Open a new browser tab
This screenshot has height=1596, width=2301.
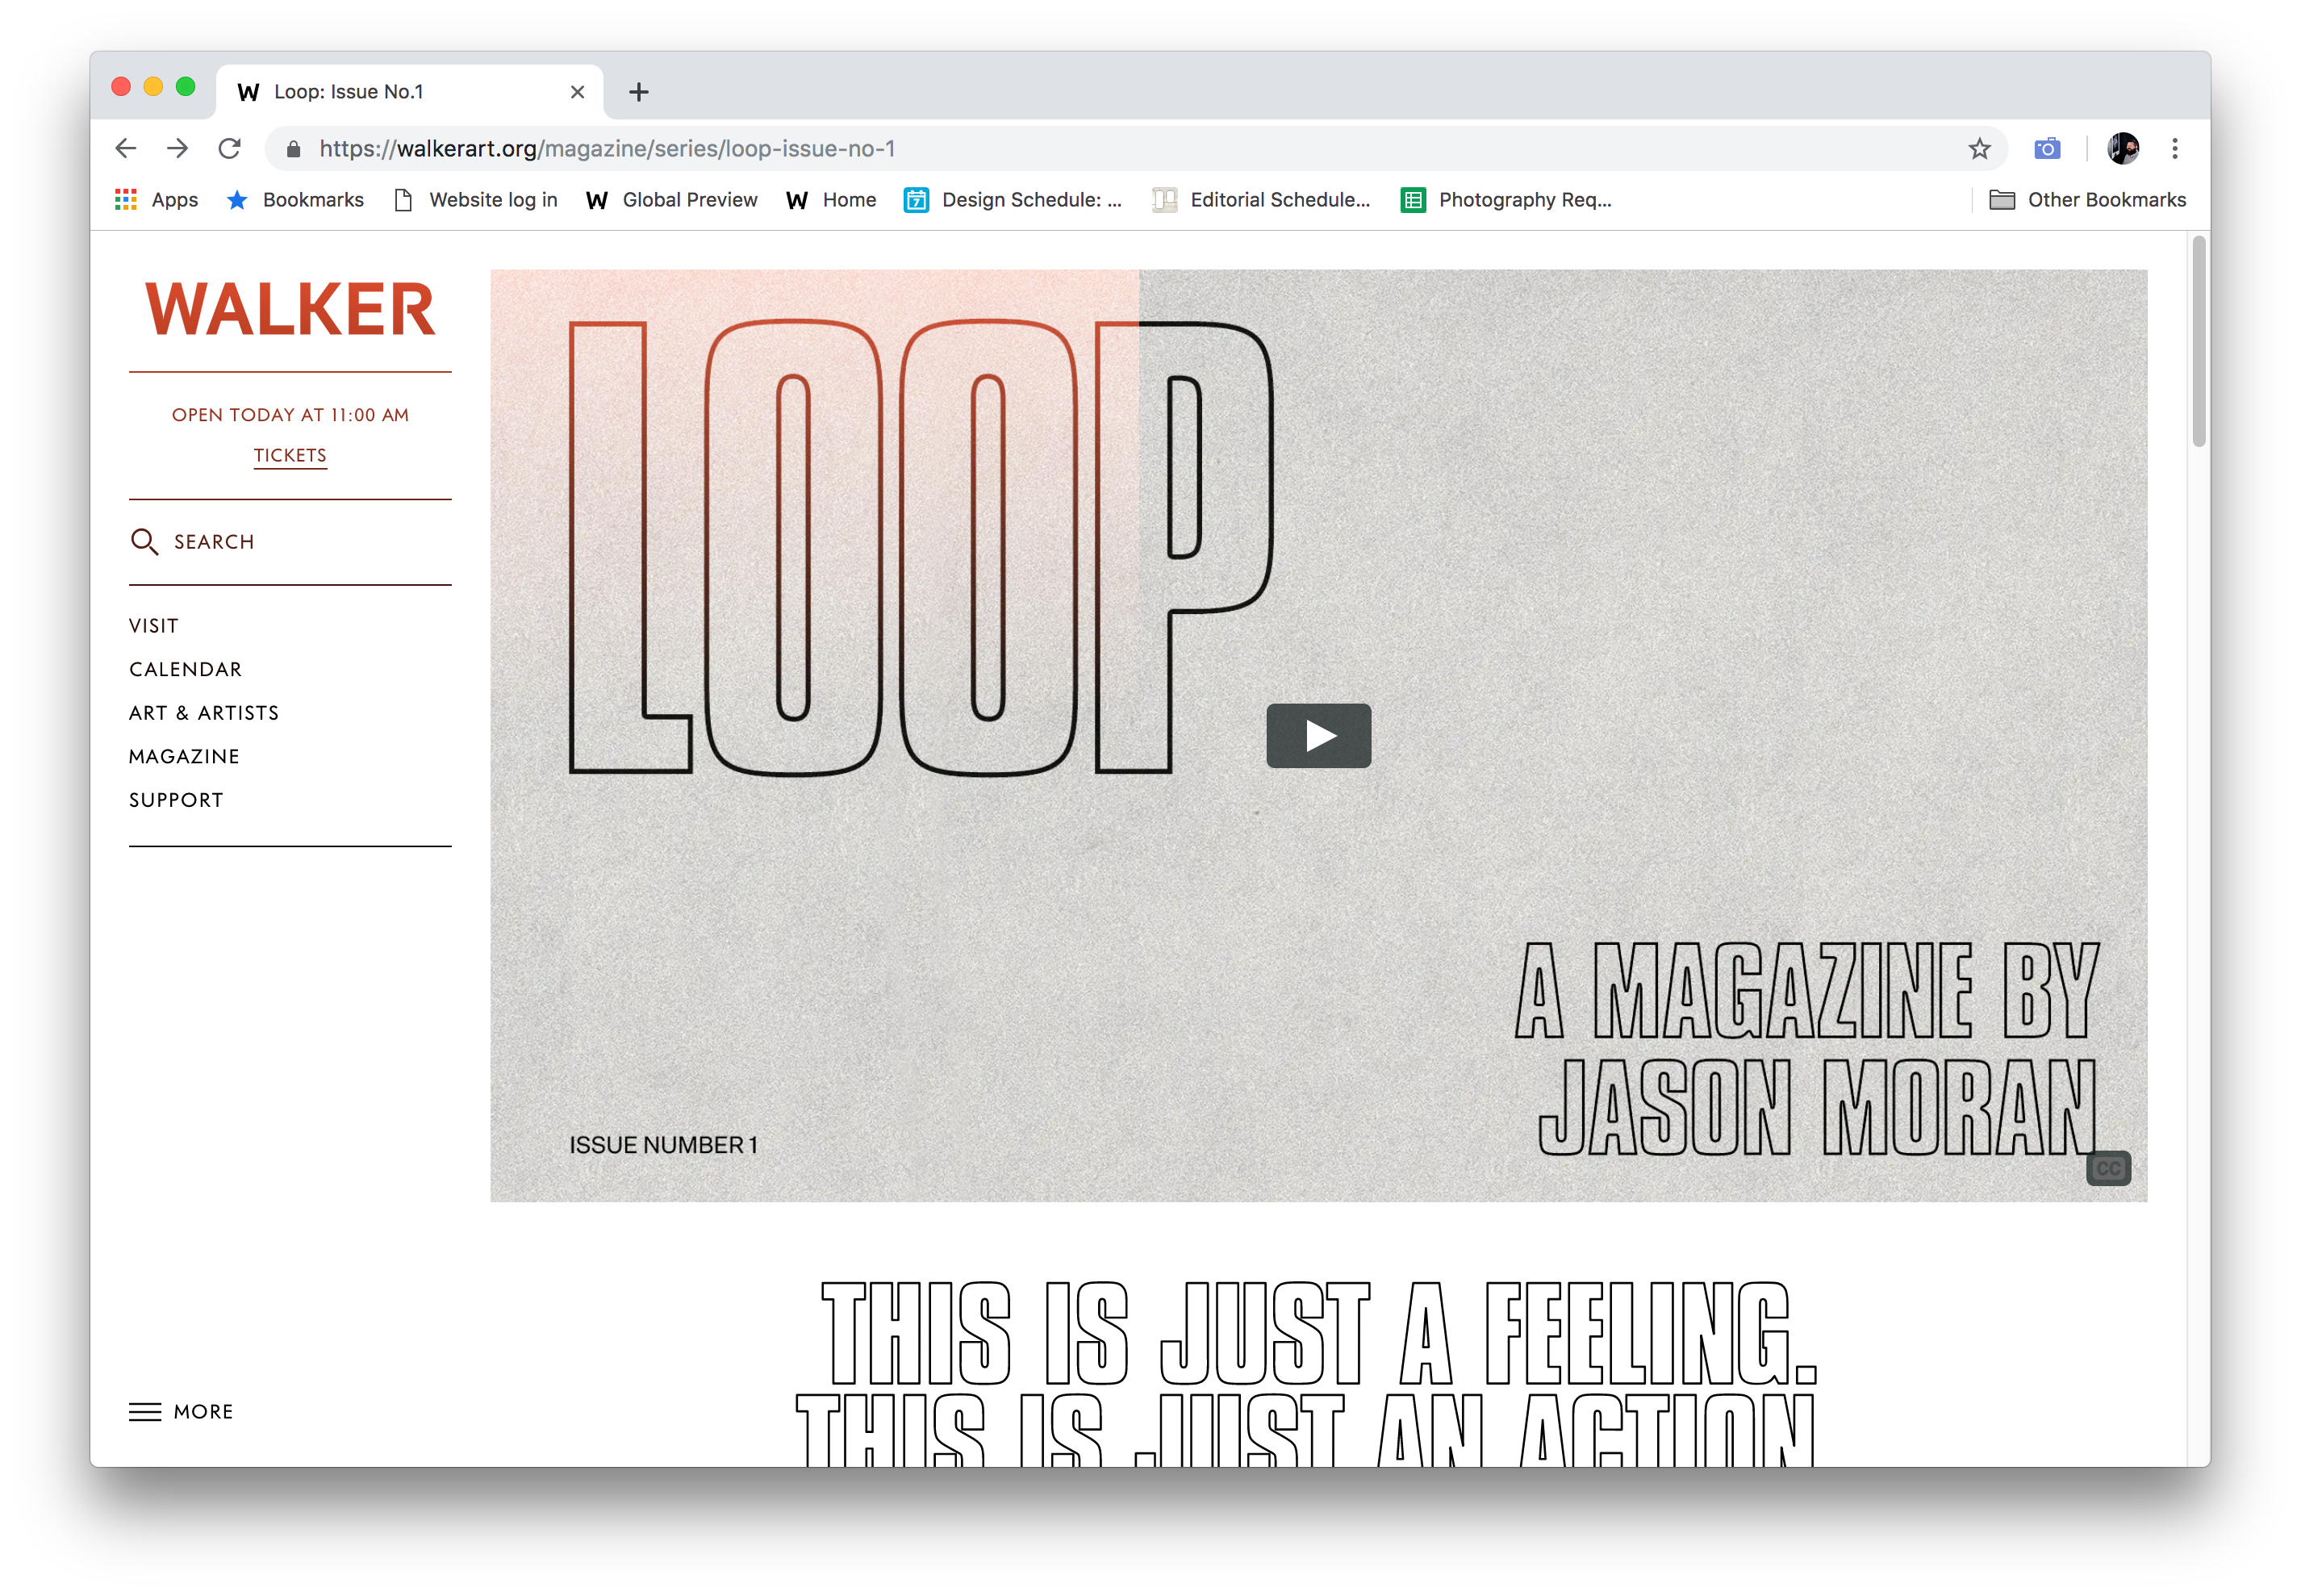point(639,92)
